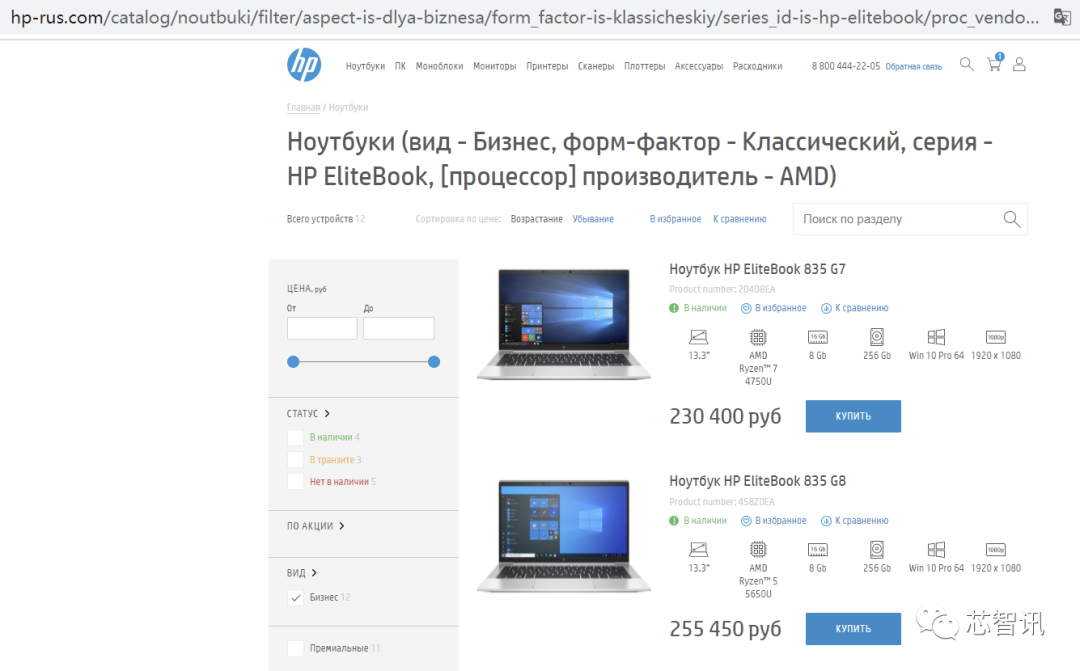Click the favorites heart icon for EliteBook 835 G8
Viewport: 1080px width, 671px height.
point(746,521)
